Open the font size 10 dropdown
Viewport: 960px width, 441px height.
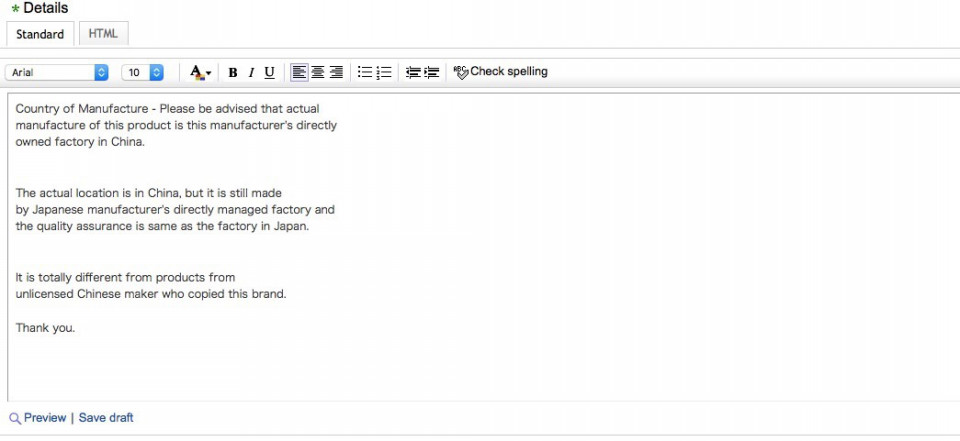pos(142,73)
